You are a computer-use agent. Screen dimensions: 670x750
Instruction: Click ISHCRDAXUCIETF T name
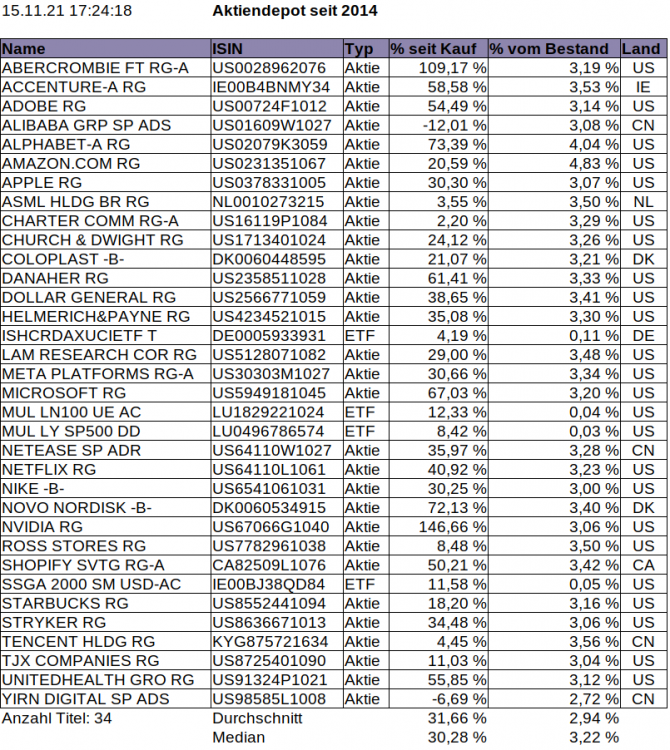pos(105,336)
